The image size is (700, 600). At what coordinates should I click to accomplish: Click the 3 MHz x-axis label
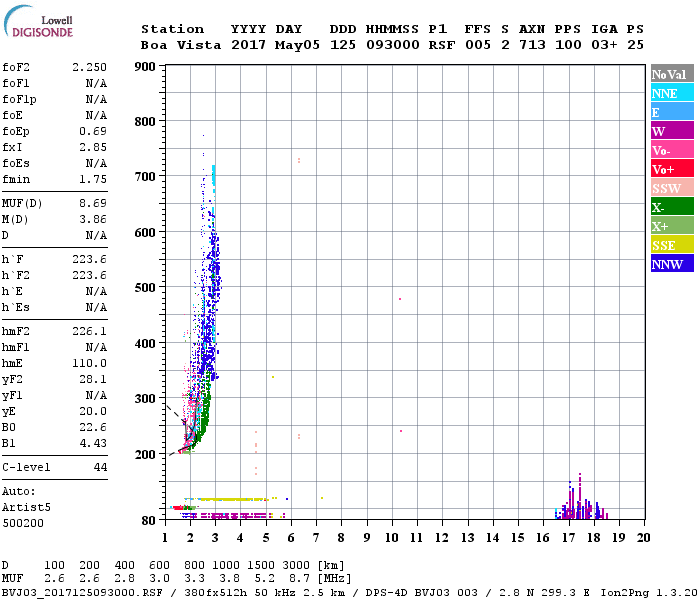click(x=215, y=538)
